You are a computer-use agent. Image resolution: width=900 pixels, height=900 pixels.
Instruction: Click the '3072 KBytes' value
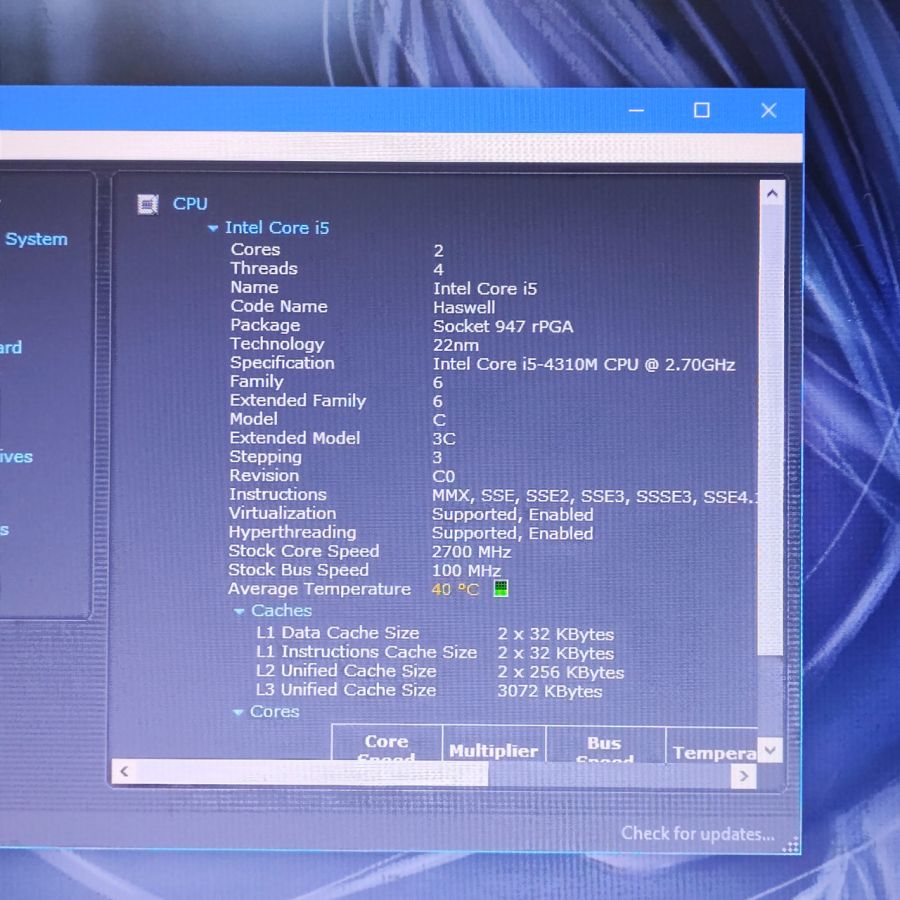[x=549, y=691]
